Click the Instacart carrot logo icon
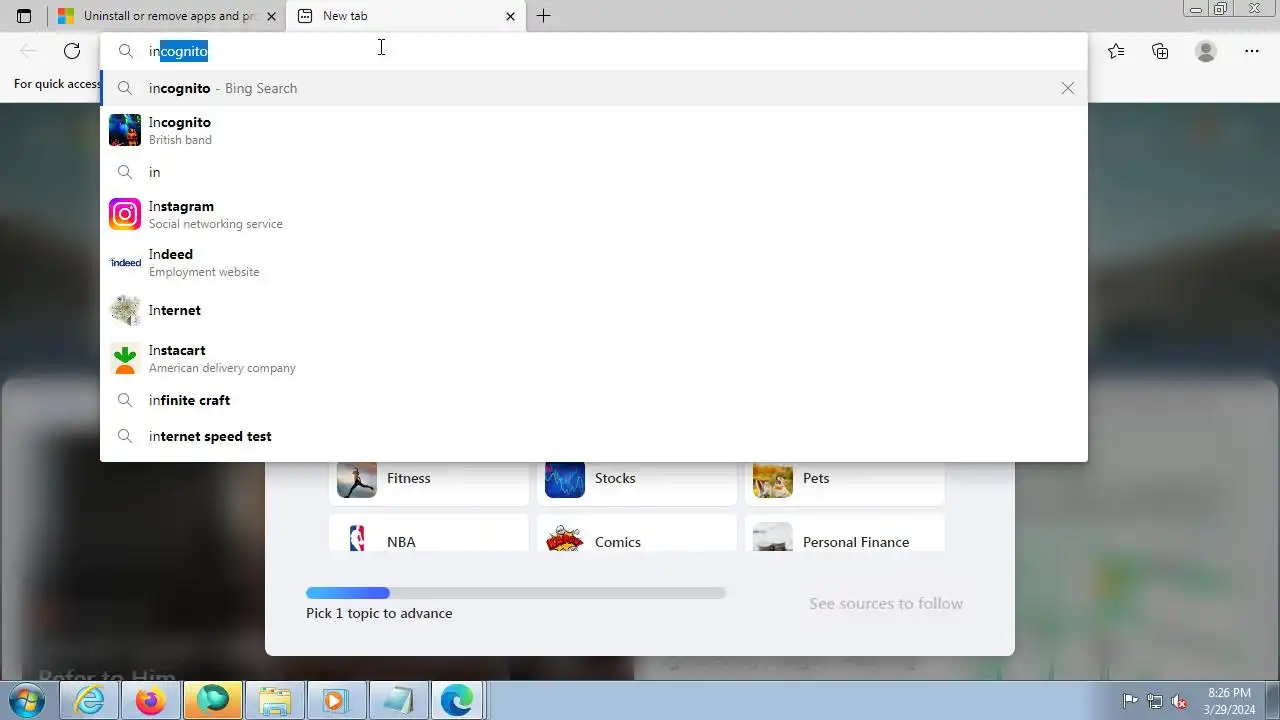 (125, 358)
